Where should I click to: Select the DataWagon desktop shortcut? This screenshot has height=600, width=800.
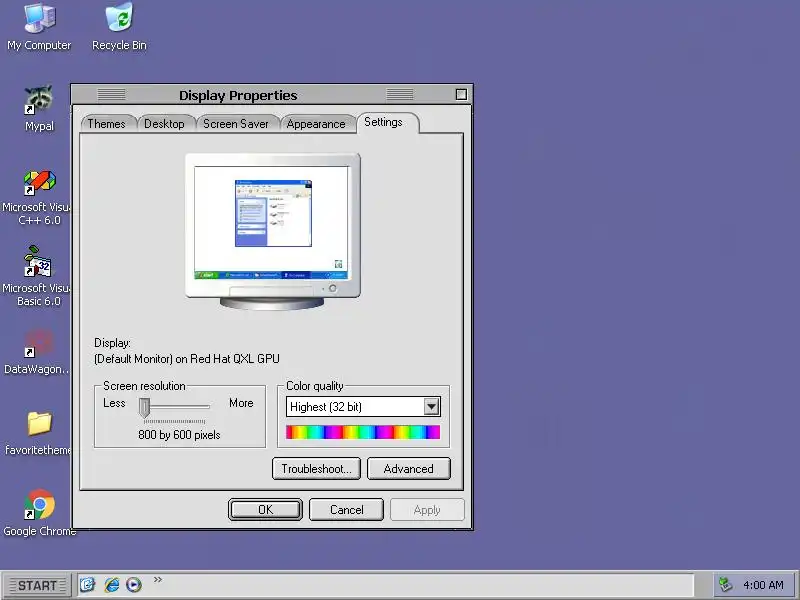(37, 352)
